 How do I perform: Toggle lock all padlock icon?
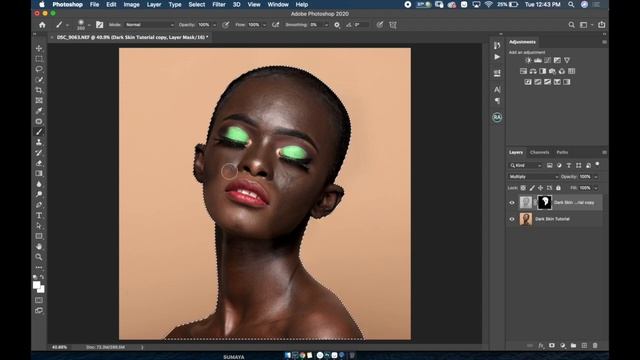558,188
